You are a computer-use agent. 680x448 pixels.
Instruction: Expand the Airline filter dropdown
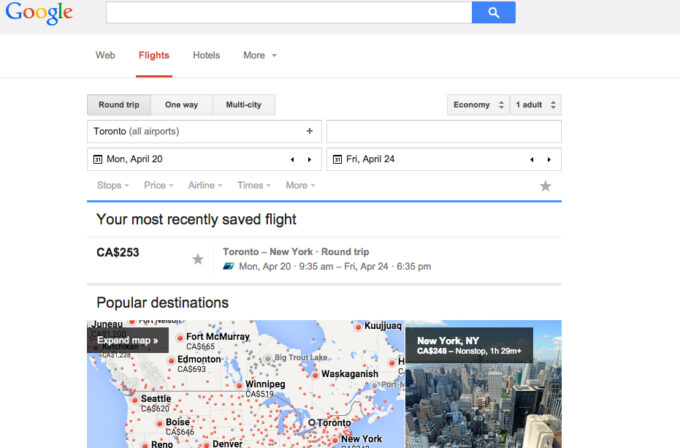pyautogui.click(x=205, y=185)
